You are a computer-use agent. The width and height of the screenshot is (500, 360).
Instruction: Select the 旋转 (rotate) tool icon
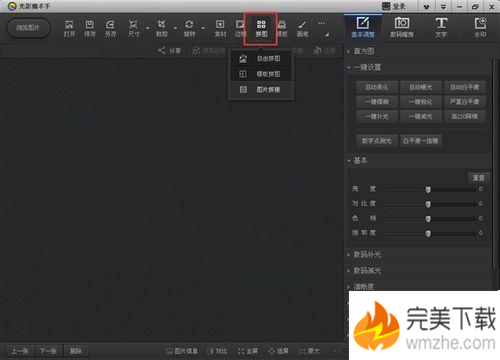point(189,28)
